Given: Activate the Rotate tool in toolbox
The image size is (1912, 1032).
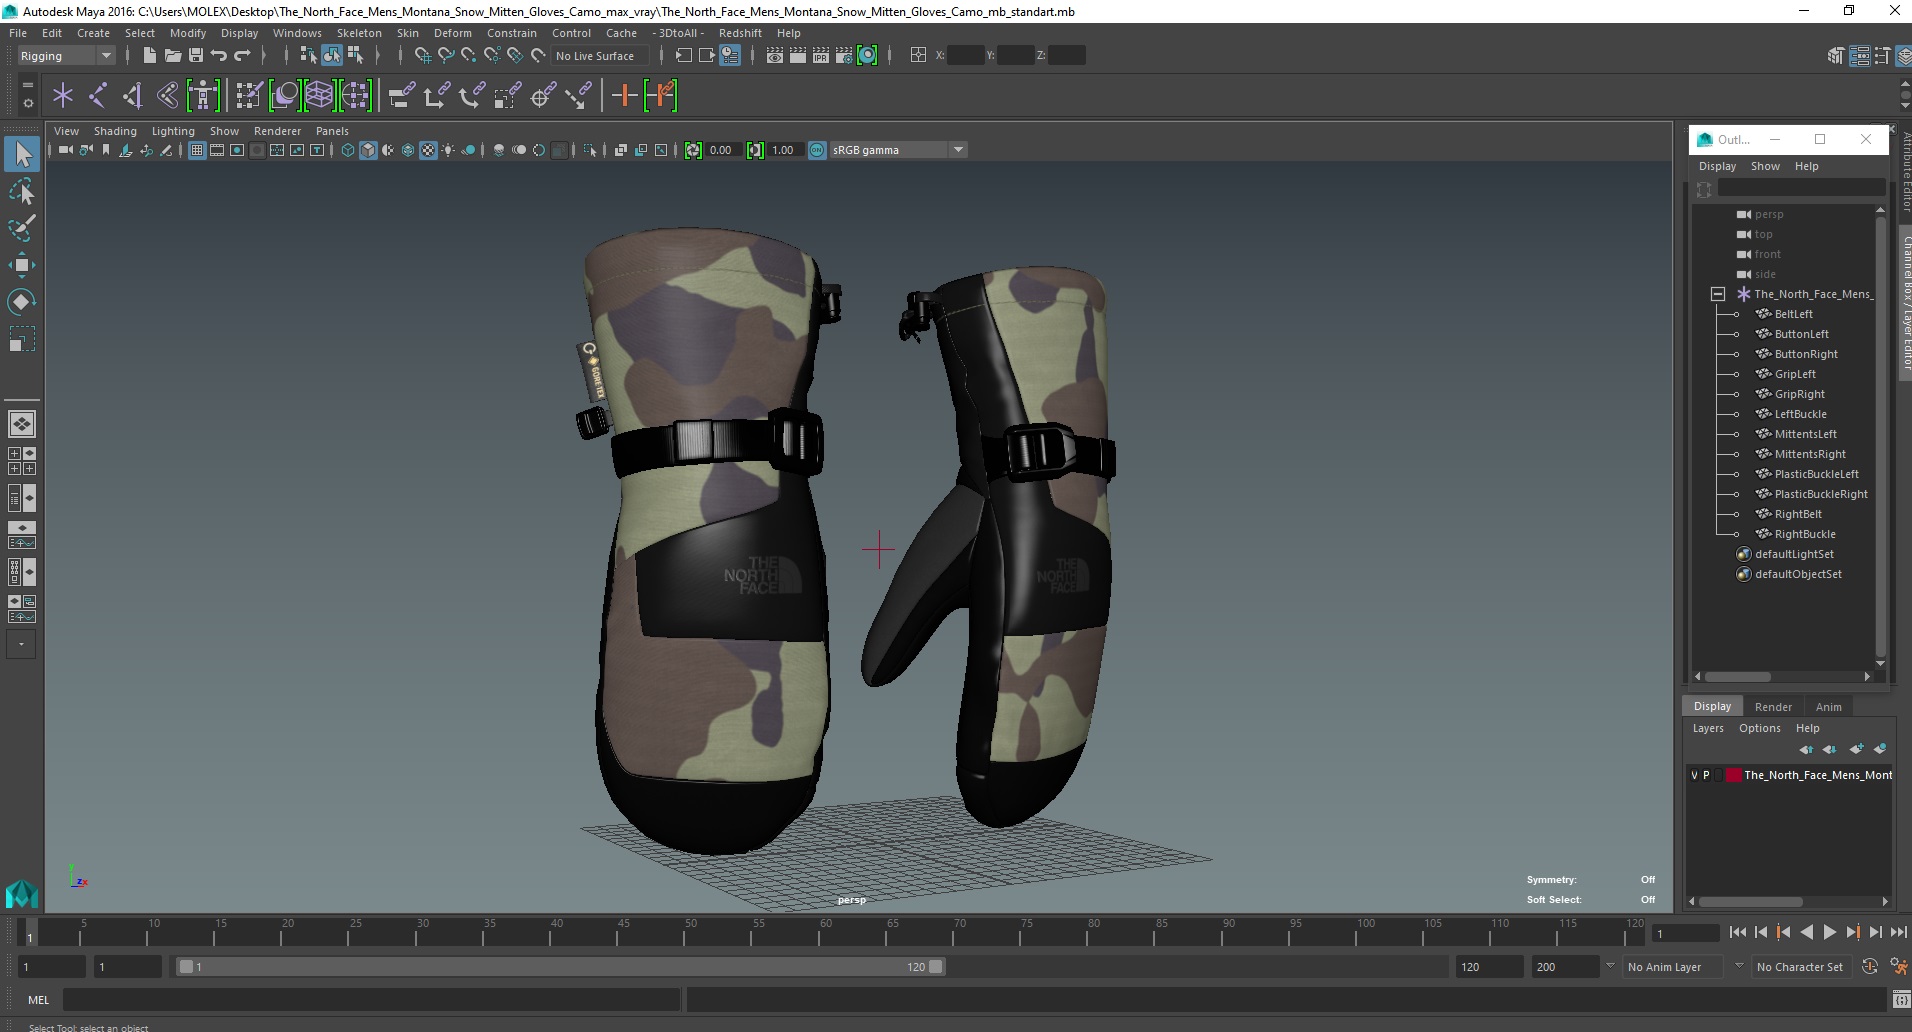Looking at the screenshot, I should (x=22, y=302).
